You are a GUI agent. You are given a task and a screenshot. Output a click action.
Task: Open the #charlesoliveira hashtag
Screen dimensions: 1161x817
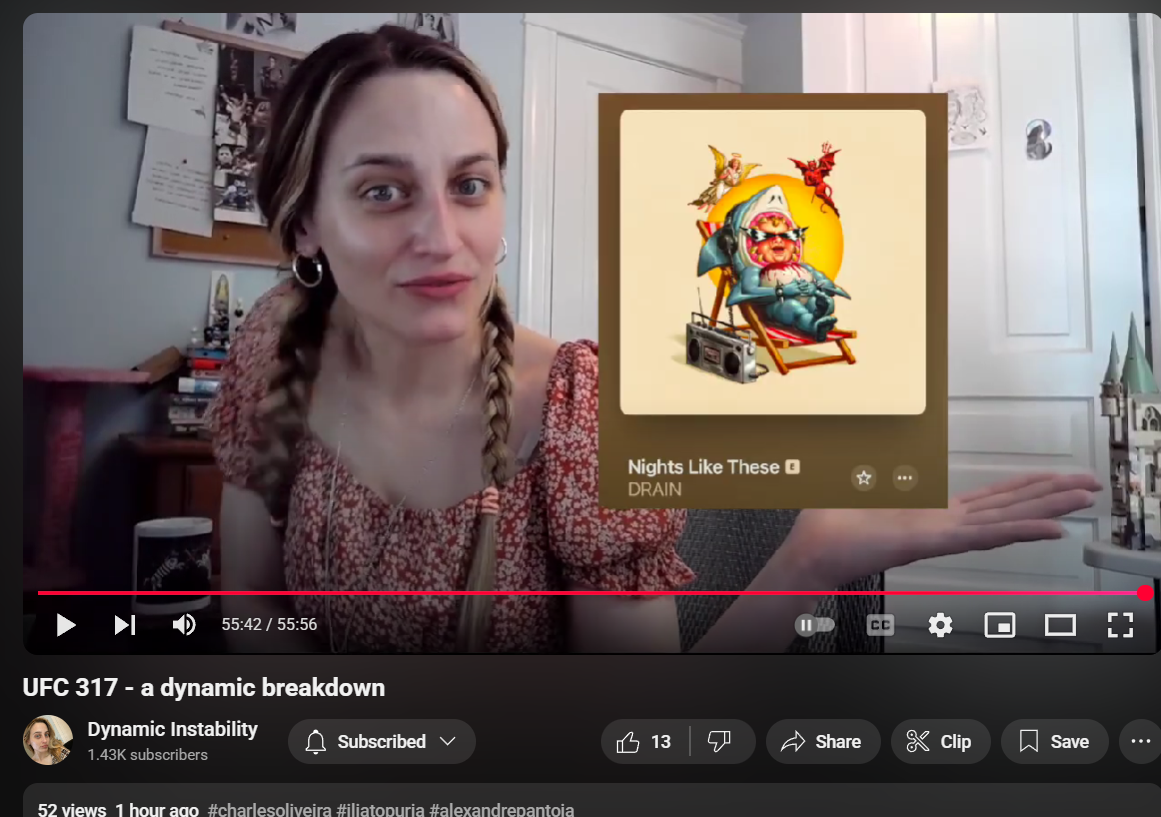point(270,810)
